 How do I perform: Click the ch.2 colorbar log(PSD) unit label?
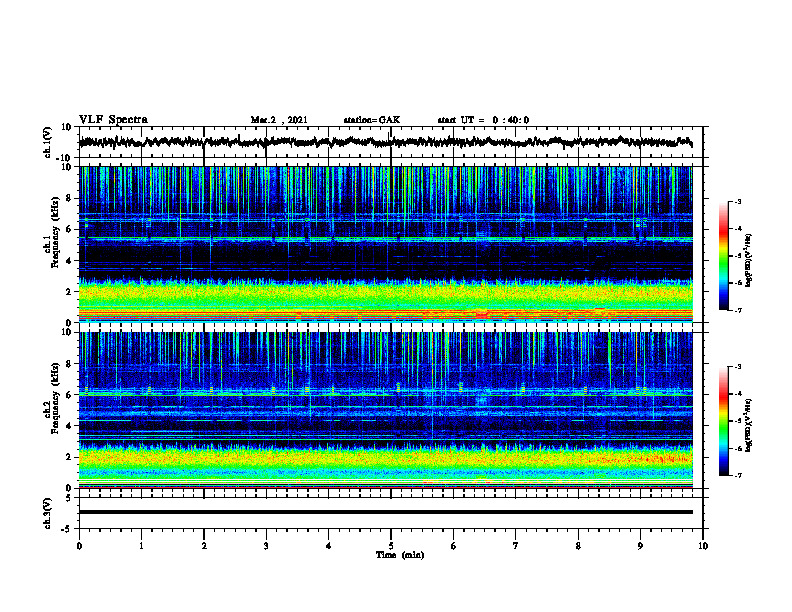(x=749, y=425)
